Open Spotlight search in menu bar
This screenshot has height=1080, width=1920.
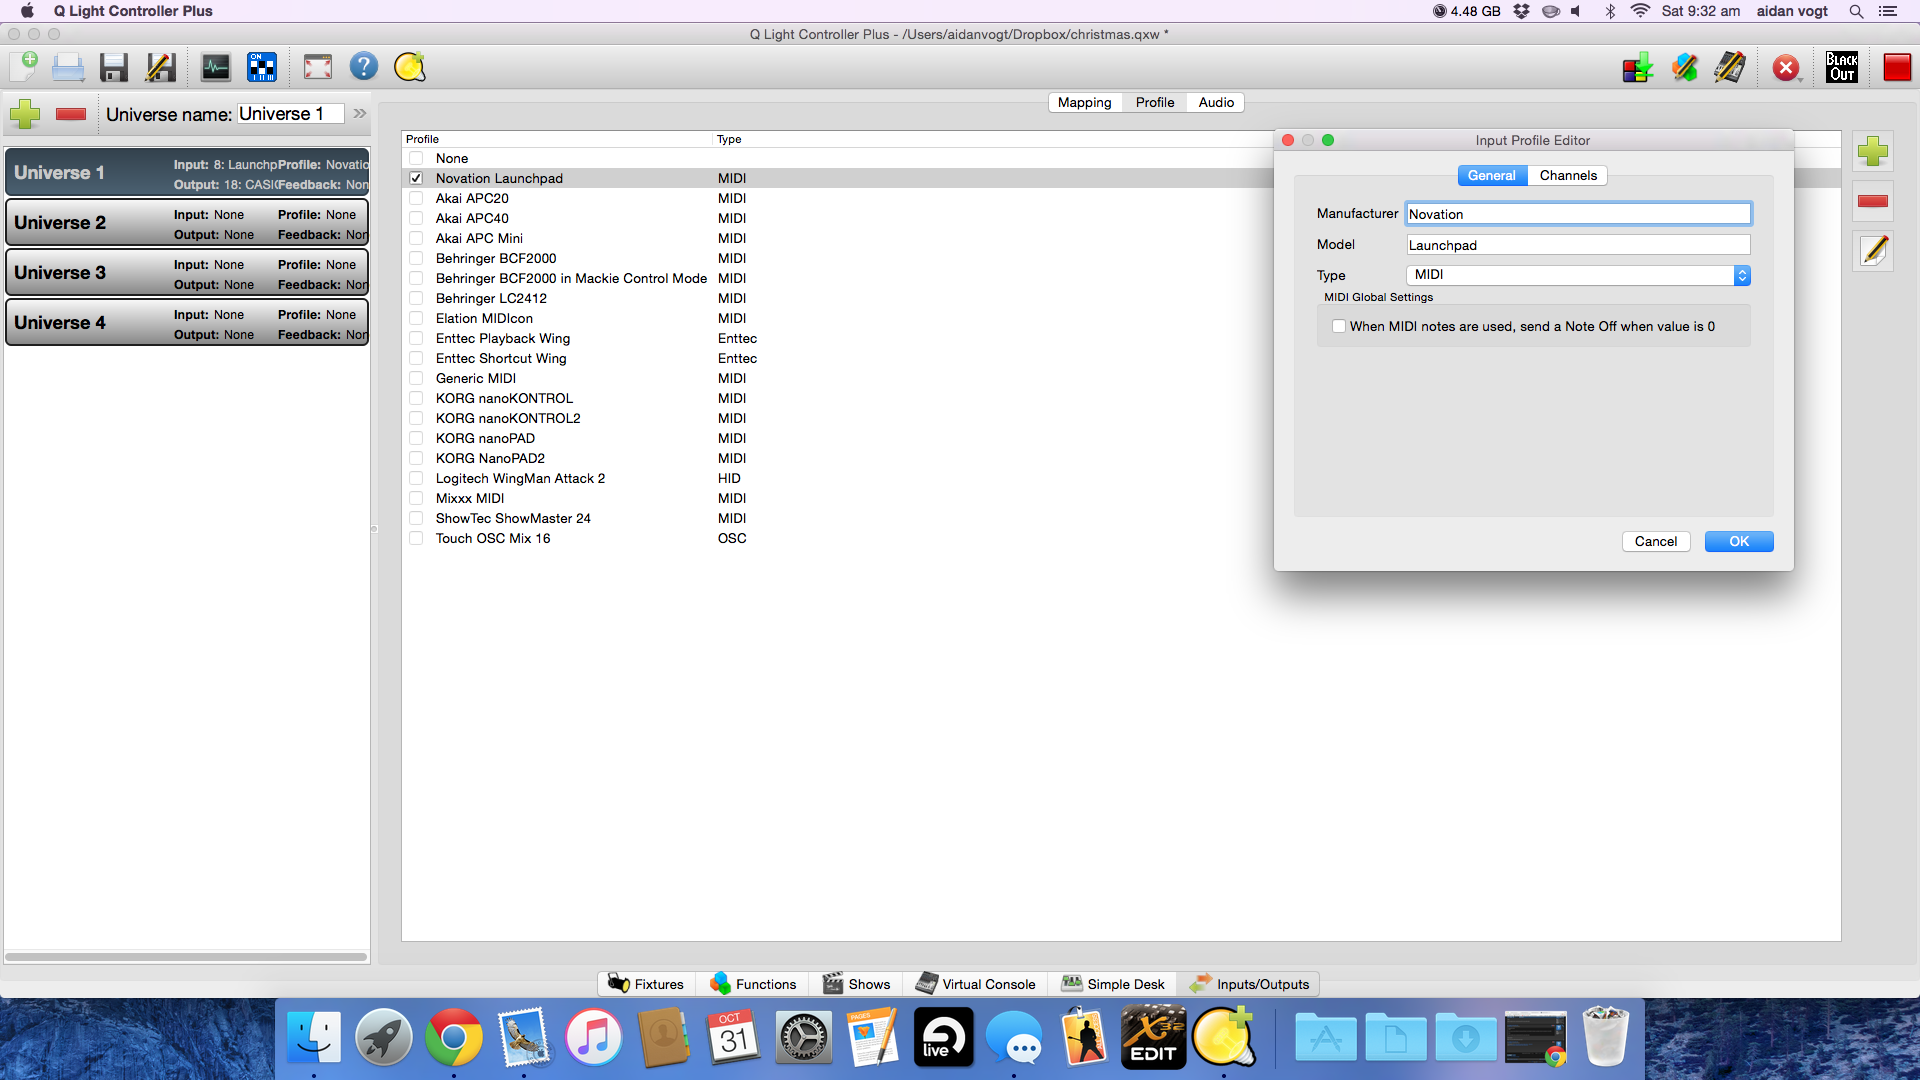(x=1856, y=11)
